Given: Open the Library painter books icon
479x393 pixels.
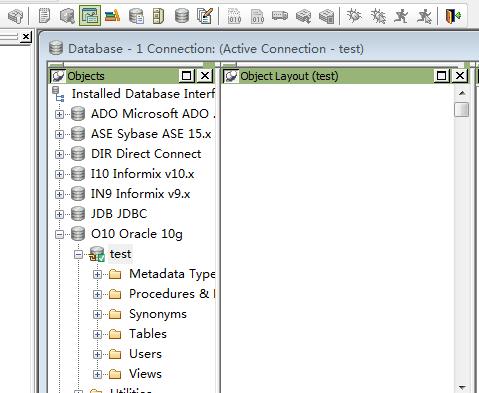Looking at the screenshot, I should 112,16.
